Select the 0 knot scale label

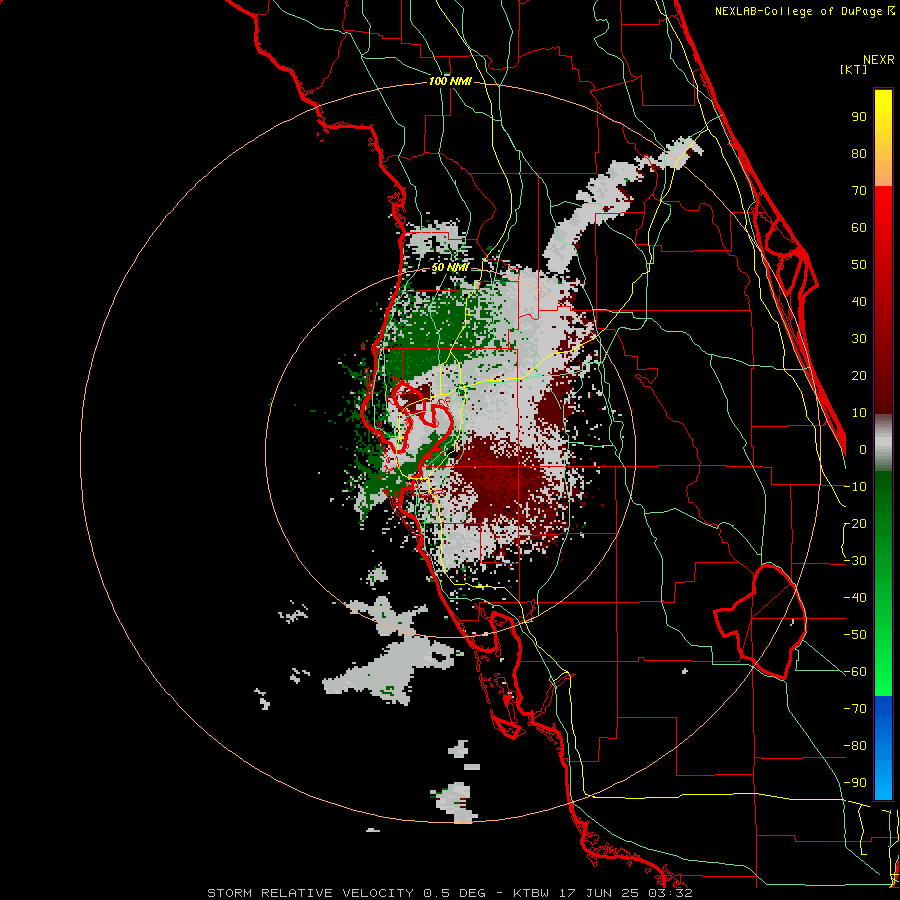coord(863,450)
